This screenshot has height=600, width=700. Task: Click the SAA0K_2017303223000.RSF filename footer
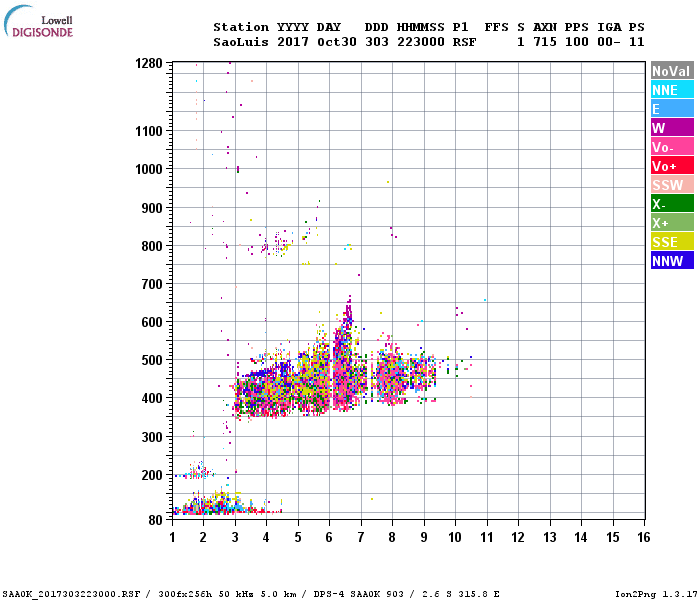coord(71,594)
